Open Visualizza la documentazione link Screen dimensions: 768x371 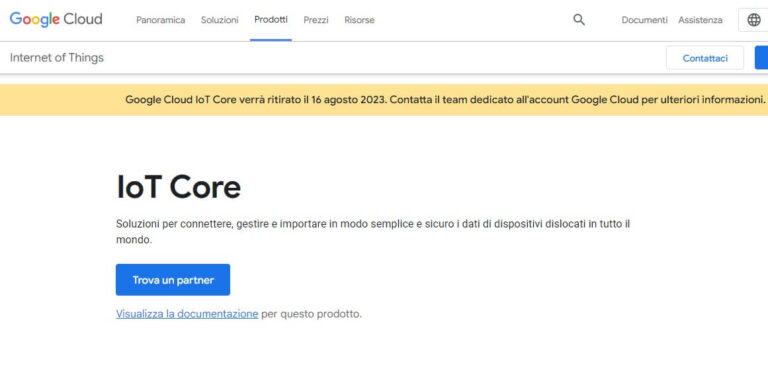(187, 314)
